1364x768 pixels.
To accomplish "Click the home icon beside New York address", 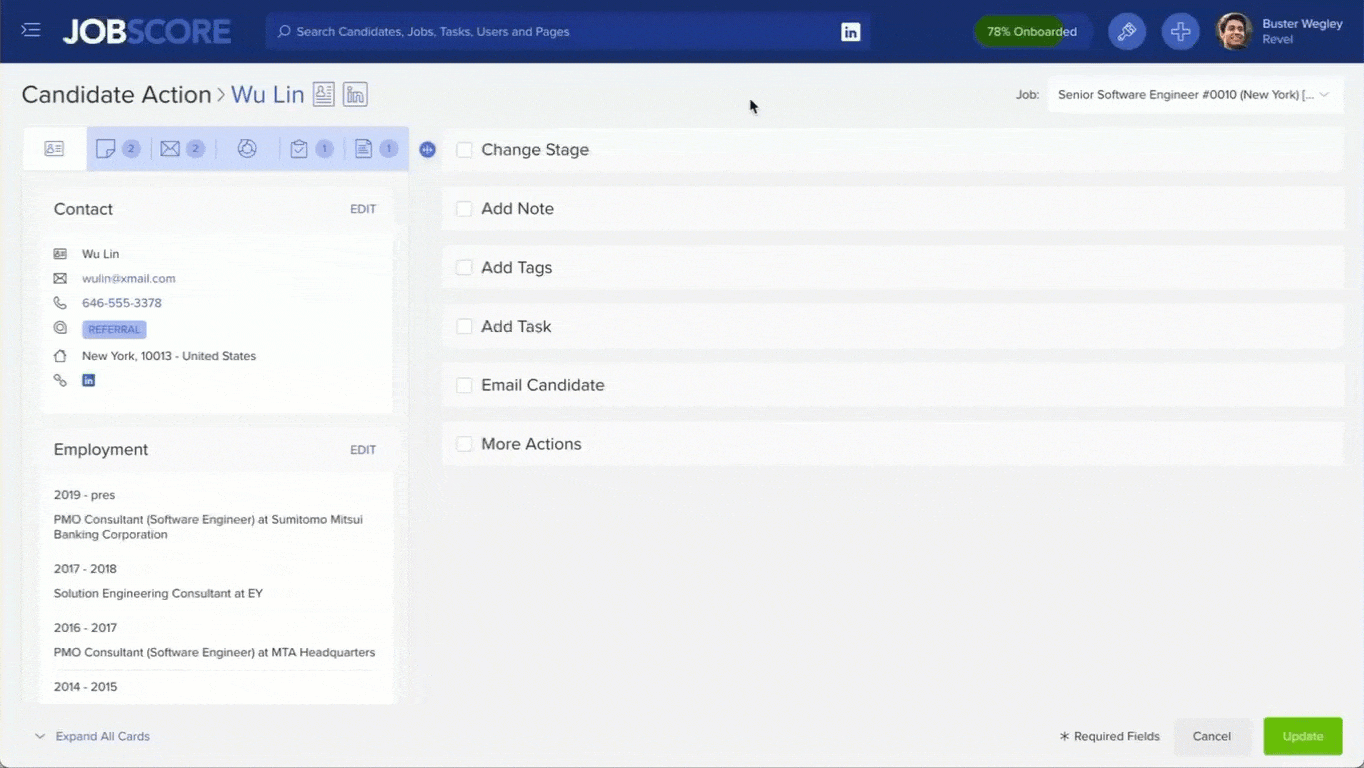I will 60,356.
